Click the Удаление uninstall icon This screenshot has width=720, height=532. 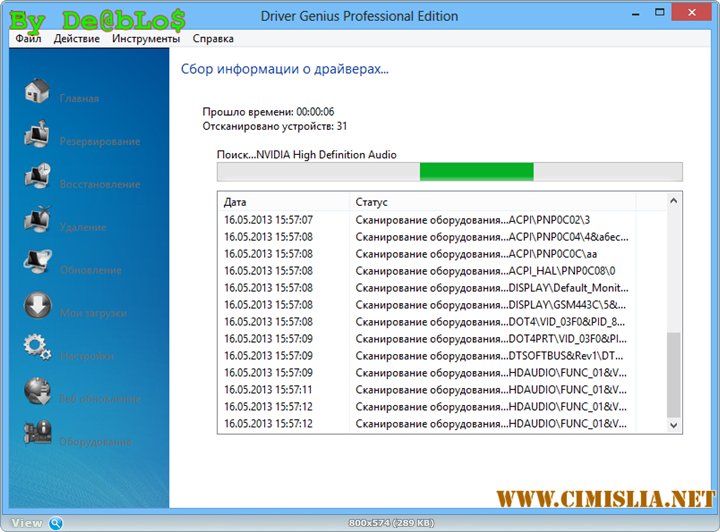click(x=37, y=220)
